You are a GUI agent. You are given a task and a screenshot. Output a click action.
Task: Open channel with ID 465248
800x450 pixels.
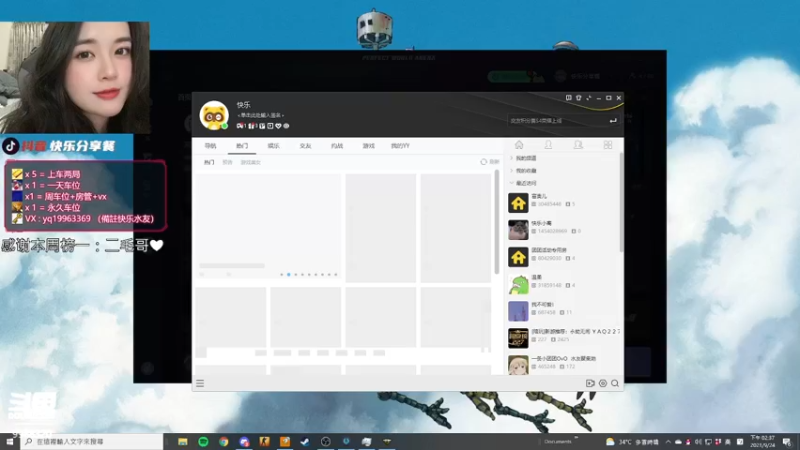click(x=563, y=364)
